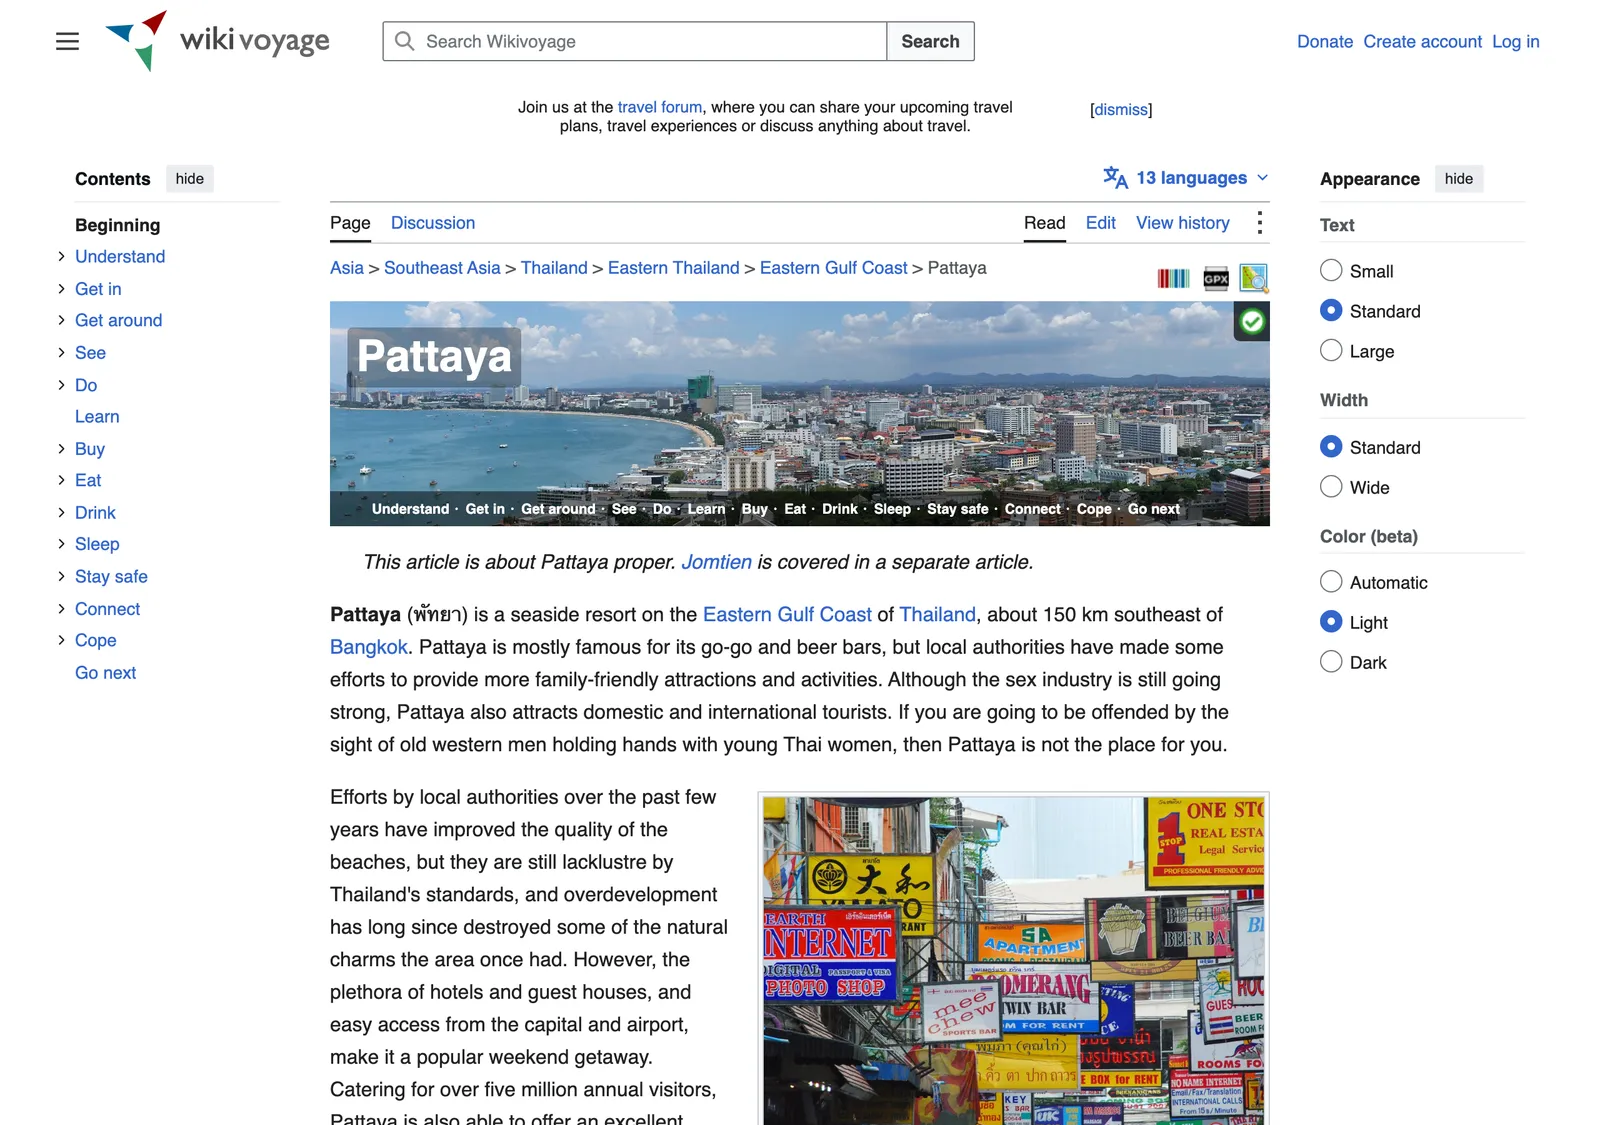Open the Bangkok link in the intro
The width and height of the screenshot is (1600, 1125).
(x=369, y=647)
